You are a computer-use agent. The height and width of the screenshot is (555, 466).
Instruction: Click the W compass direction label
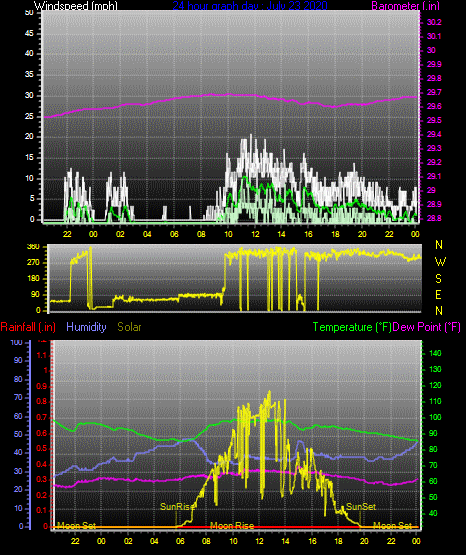click(x=440, y=262)
